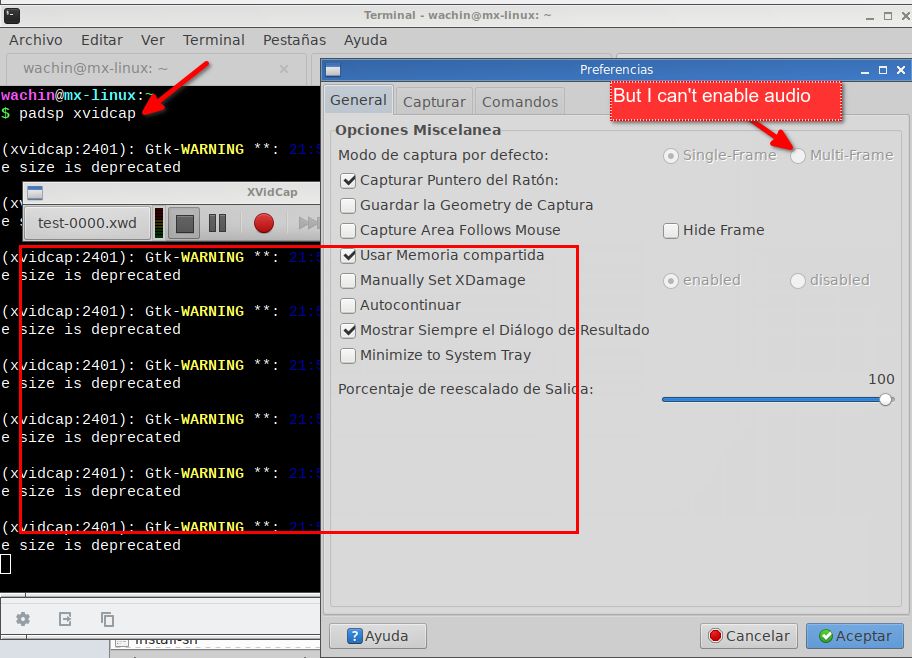Click the 'padsp xvidcap' command text

(77, 113)
